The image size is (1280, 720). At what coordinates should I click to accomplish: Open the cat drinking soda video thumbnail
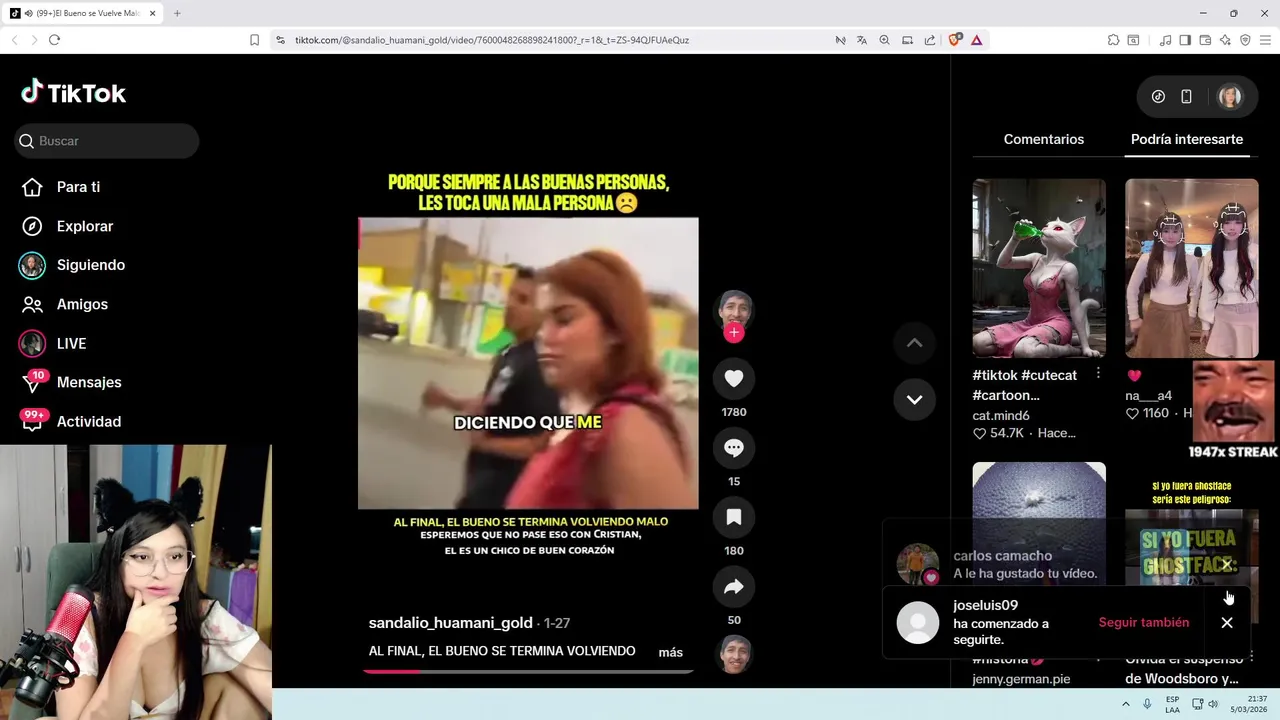(1039, 268)
